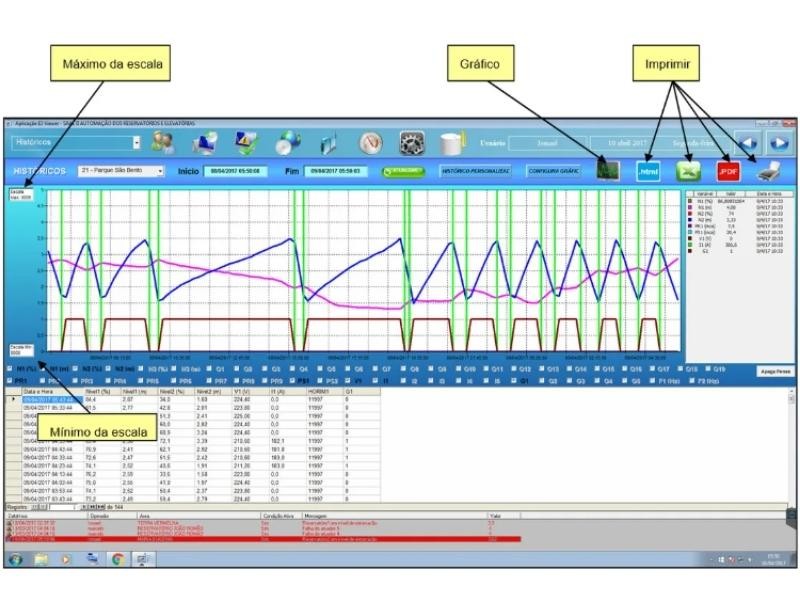800x600 pixels.
Task: Open Chrome from the Windows taskbar
Action: point(117,559)
